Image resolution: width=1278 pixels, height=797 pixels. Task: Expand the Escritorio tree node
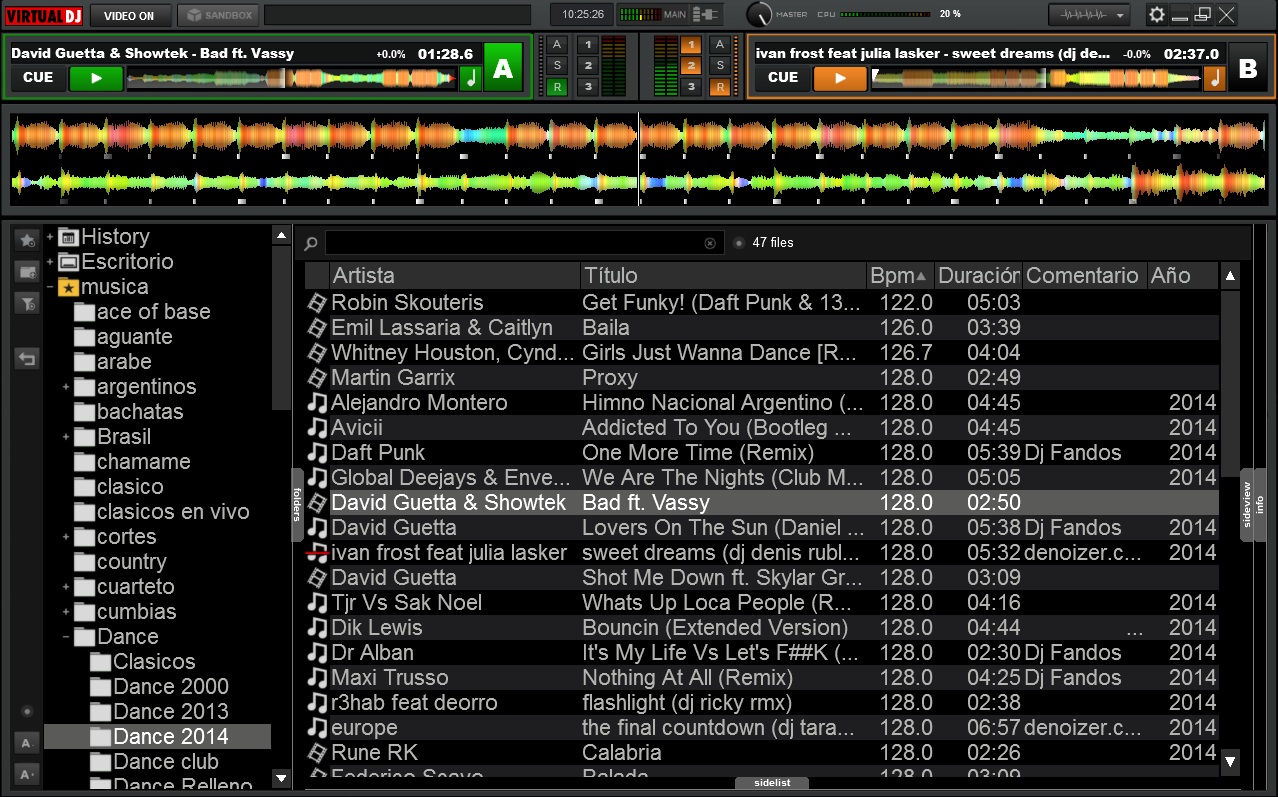[x=50, y=262]
